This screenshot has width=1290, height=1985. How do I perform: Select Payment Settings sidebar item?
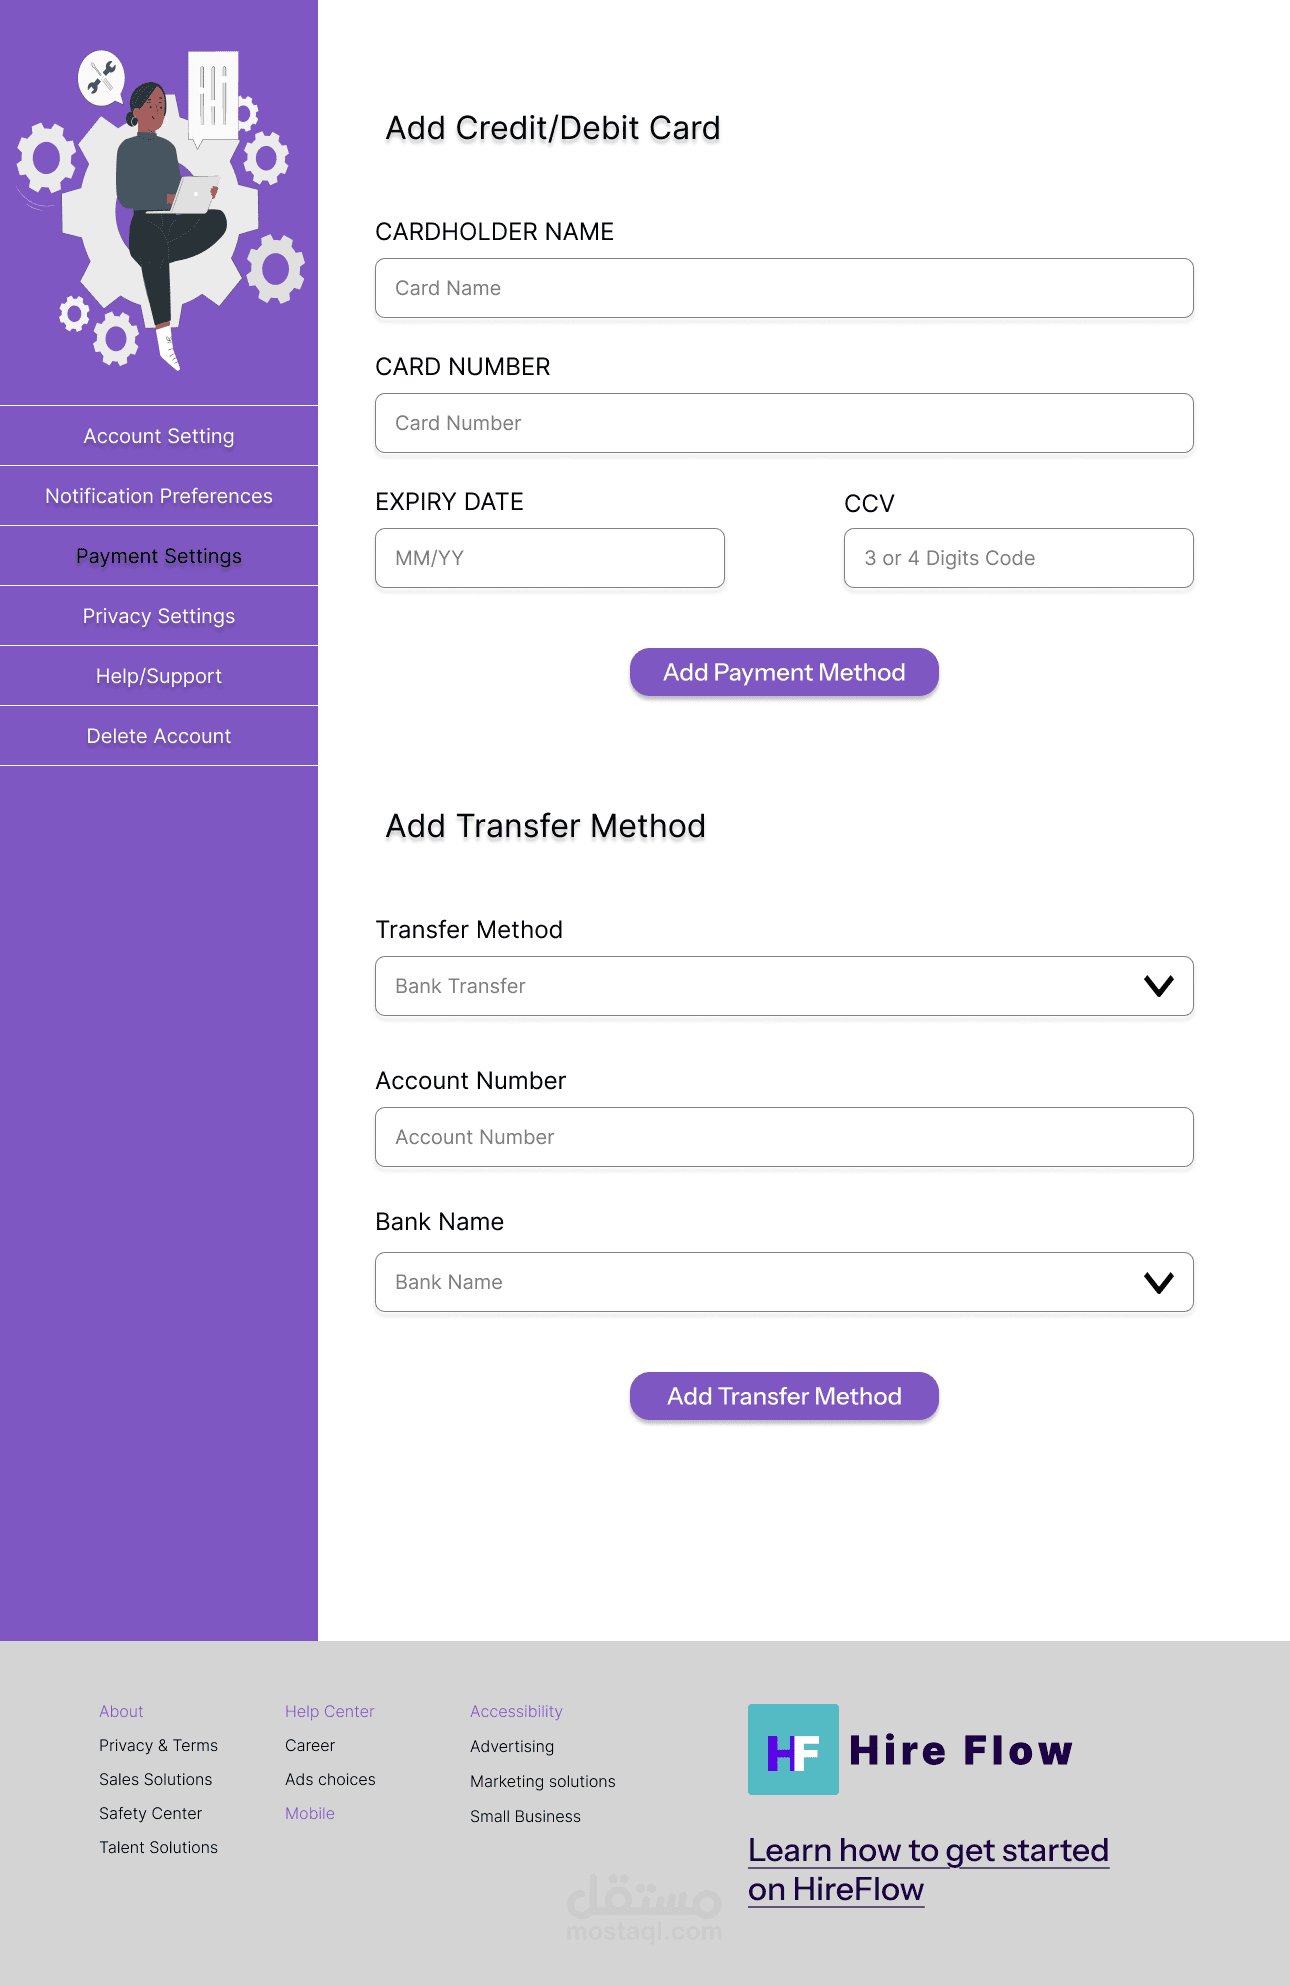(159, 556)
